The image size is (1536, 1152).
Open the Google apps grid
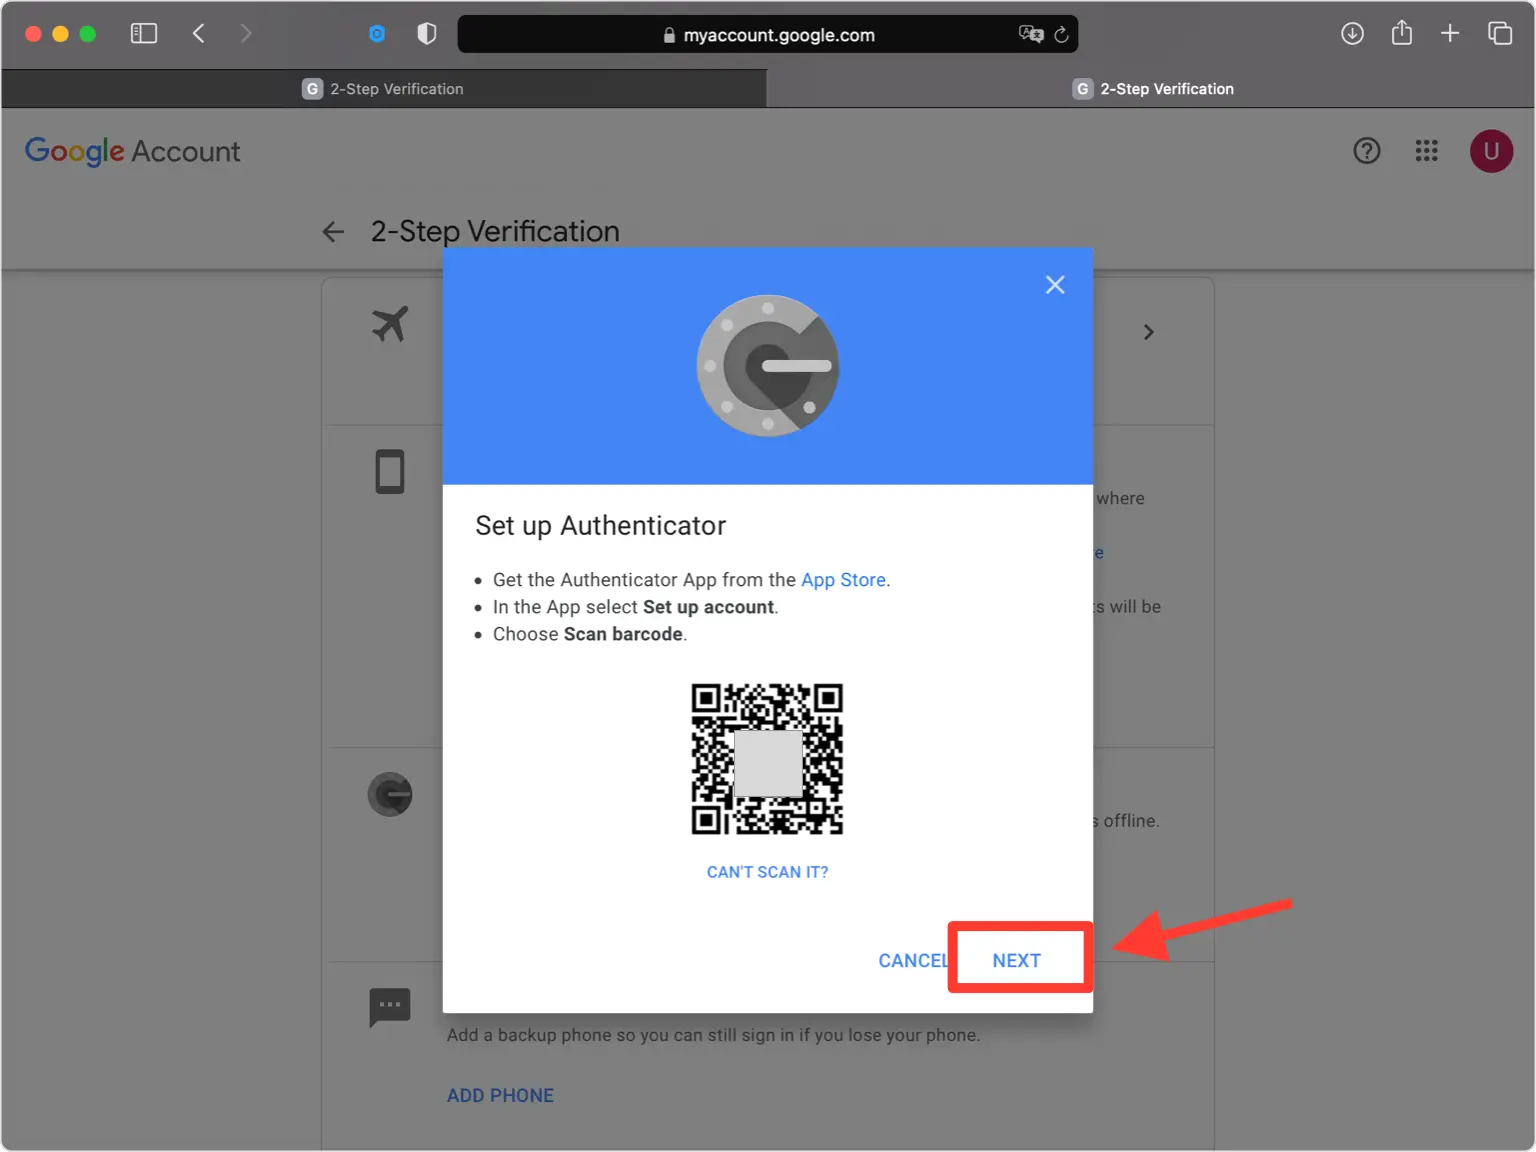click(x=1427, y=151)
